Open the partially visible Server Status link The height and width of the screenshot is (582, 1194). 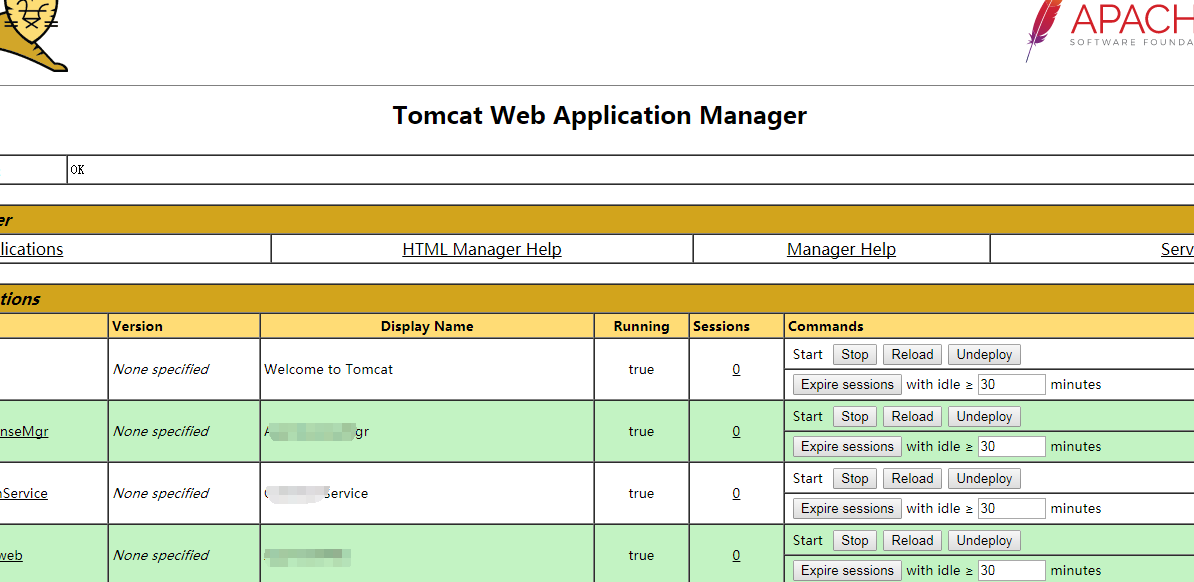1177,249
